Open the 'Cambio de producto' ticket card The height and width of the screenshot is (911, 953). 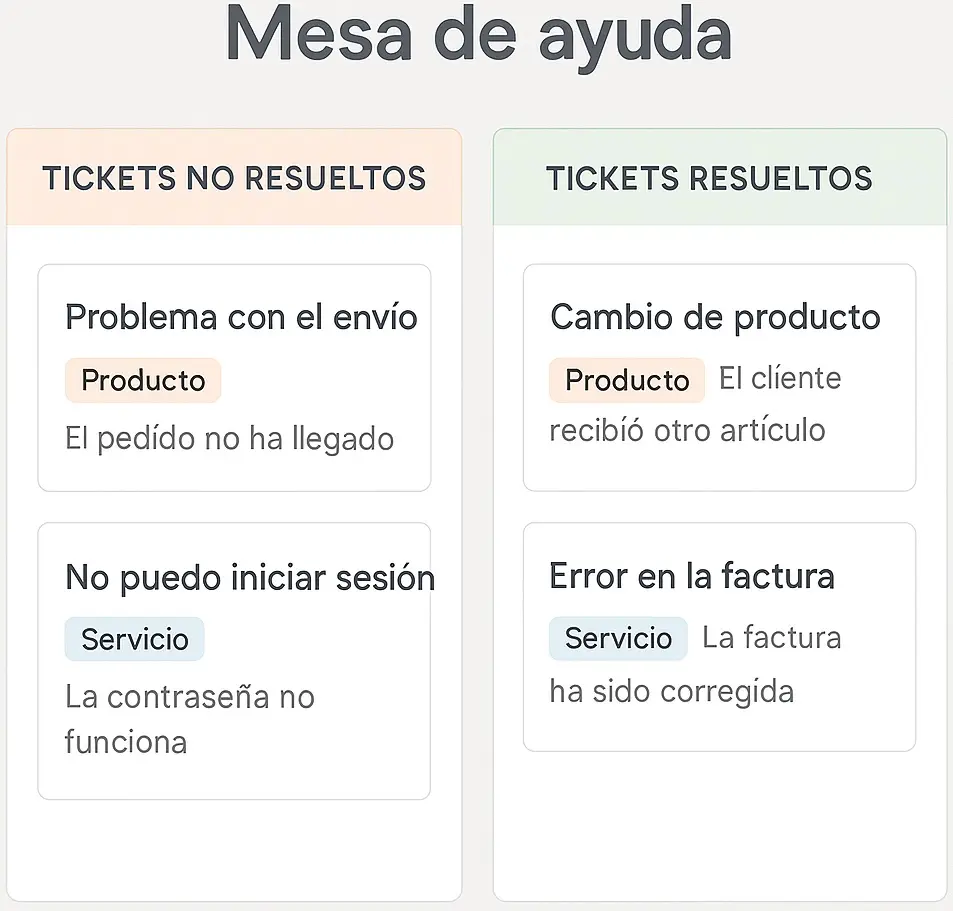(719, 377)
